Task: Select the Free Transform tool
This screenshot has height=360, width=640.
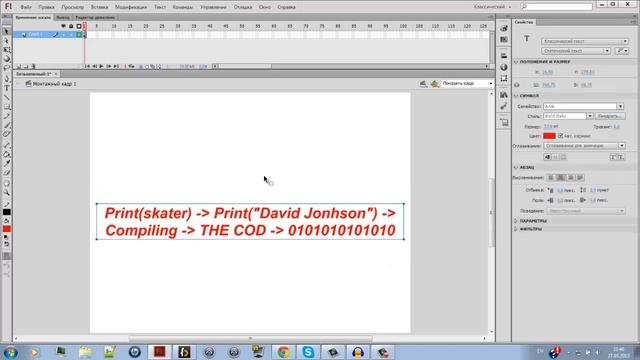Action: 7,49
